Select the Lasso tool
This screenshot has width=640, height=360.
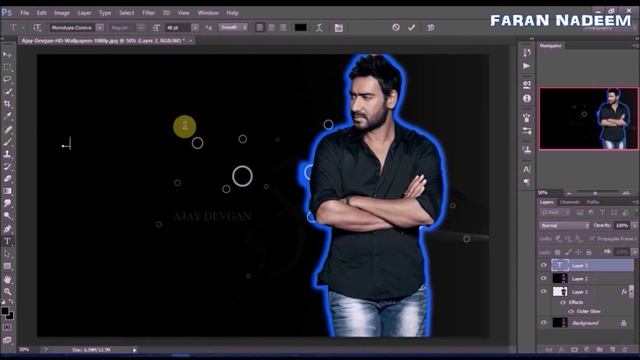click(7, 79)
